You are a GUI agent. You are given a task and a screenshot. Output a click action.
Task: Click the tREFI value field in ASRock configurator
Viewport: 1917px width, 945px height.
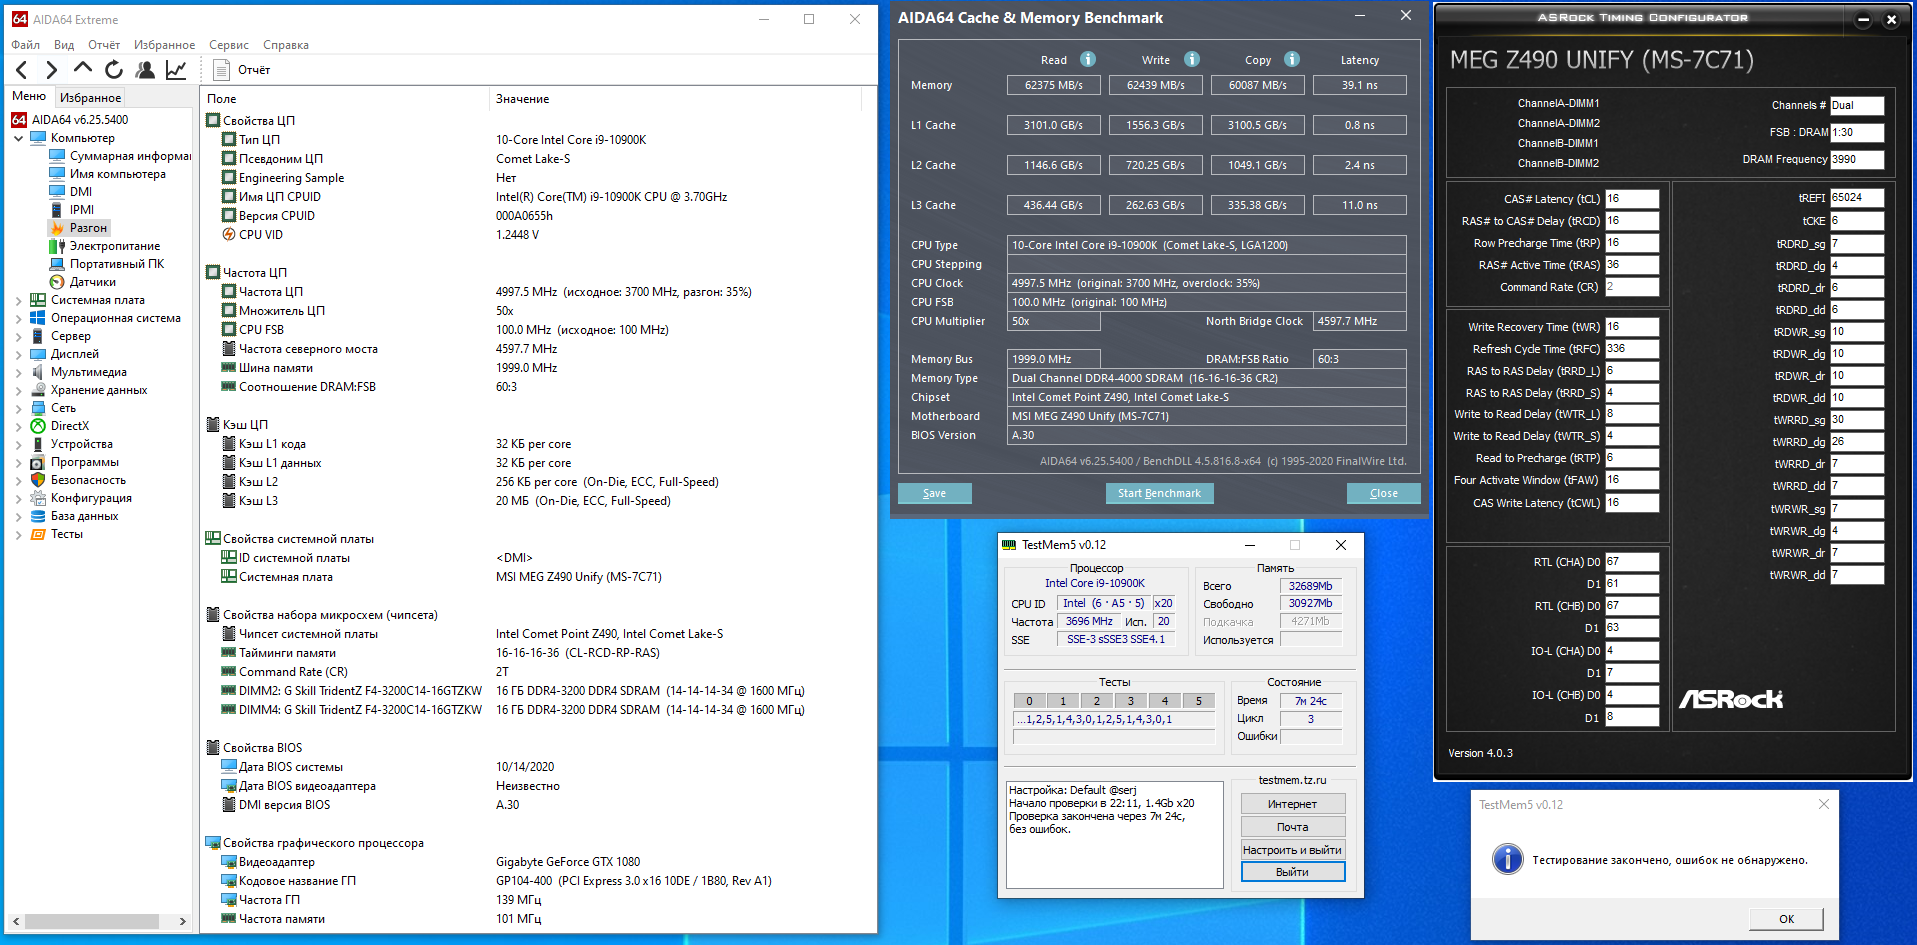(1857, 198)
